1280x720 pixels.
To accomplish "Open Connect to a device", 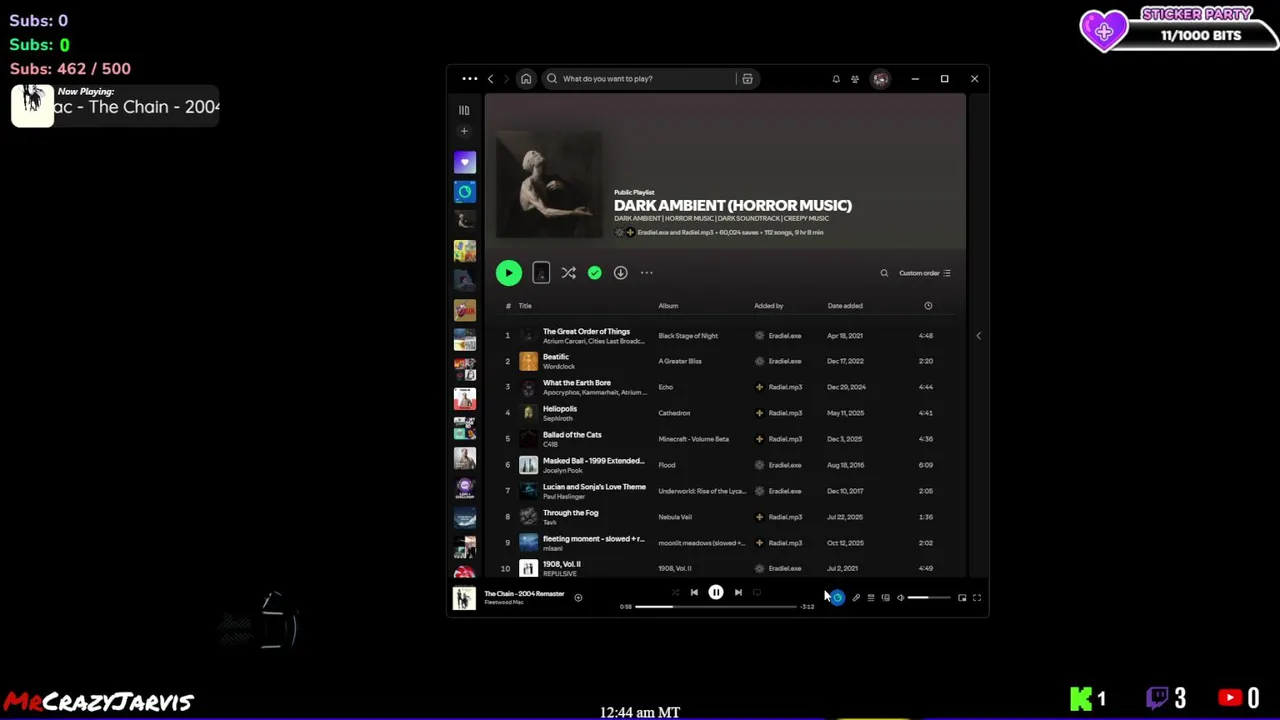I will coord(886,598).
